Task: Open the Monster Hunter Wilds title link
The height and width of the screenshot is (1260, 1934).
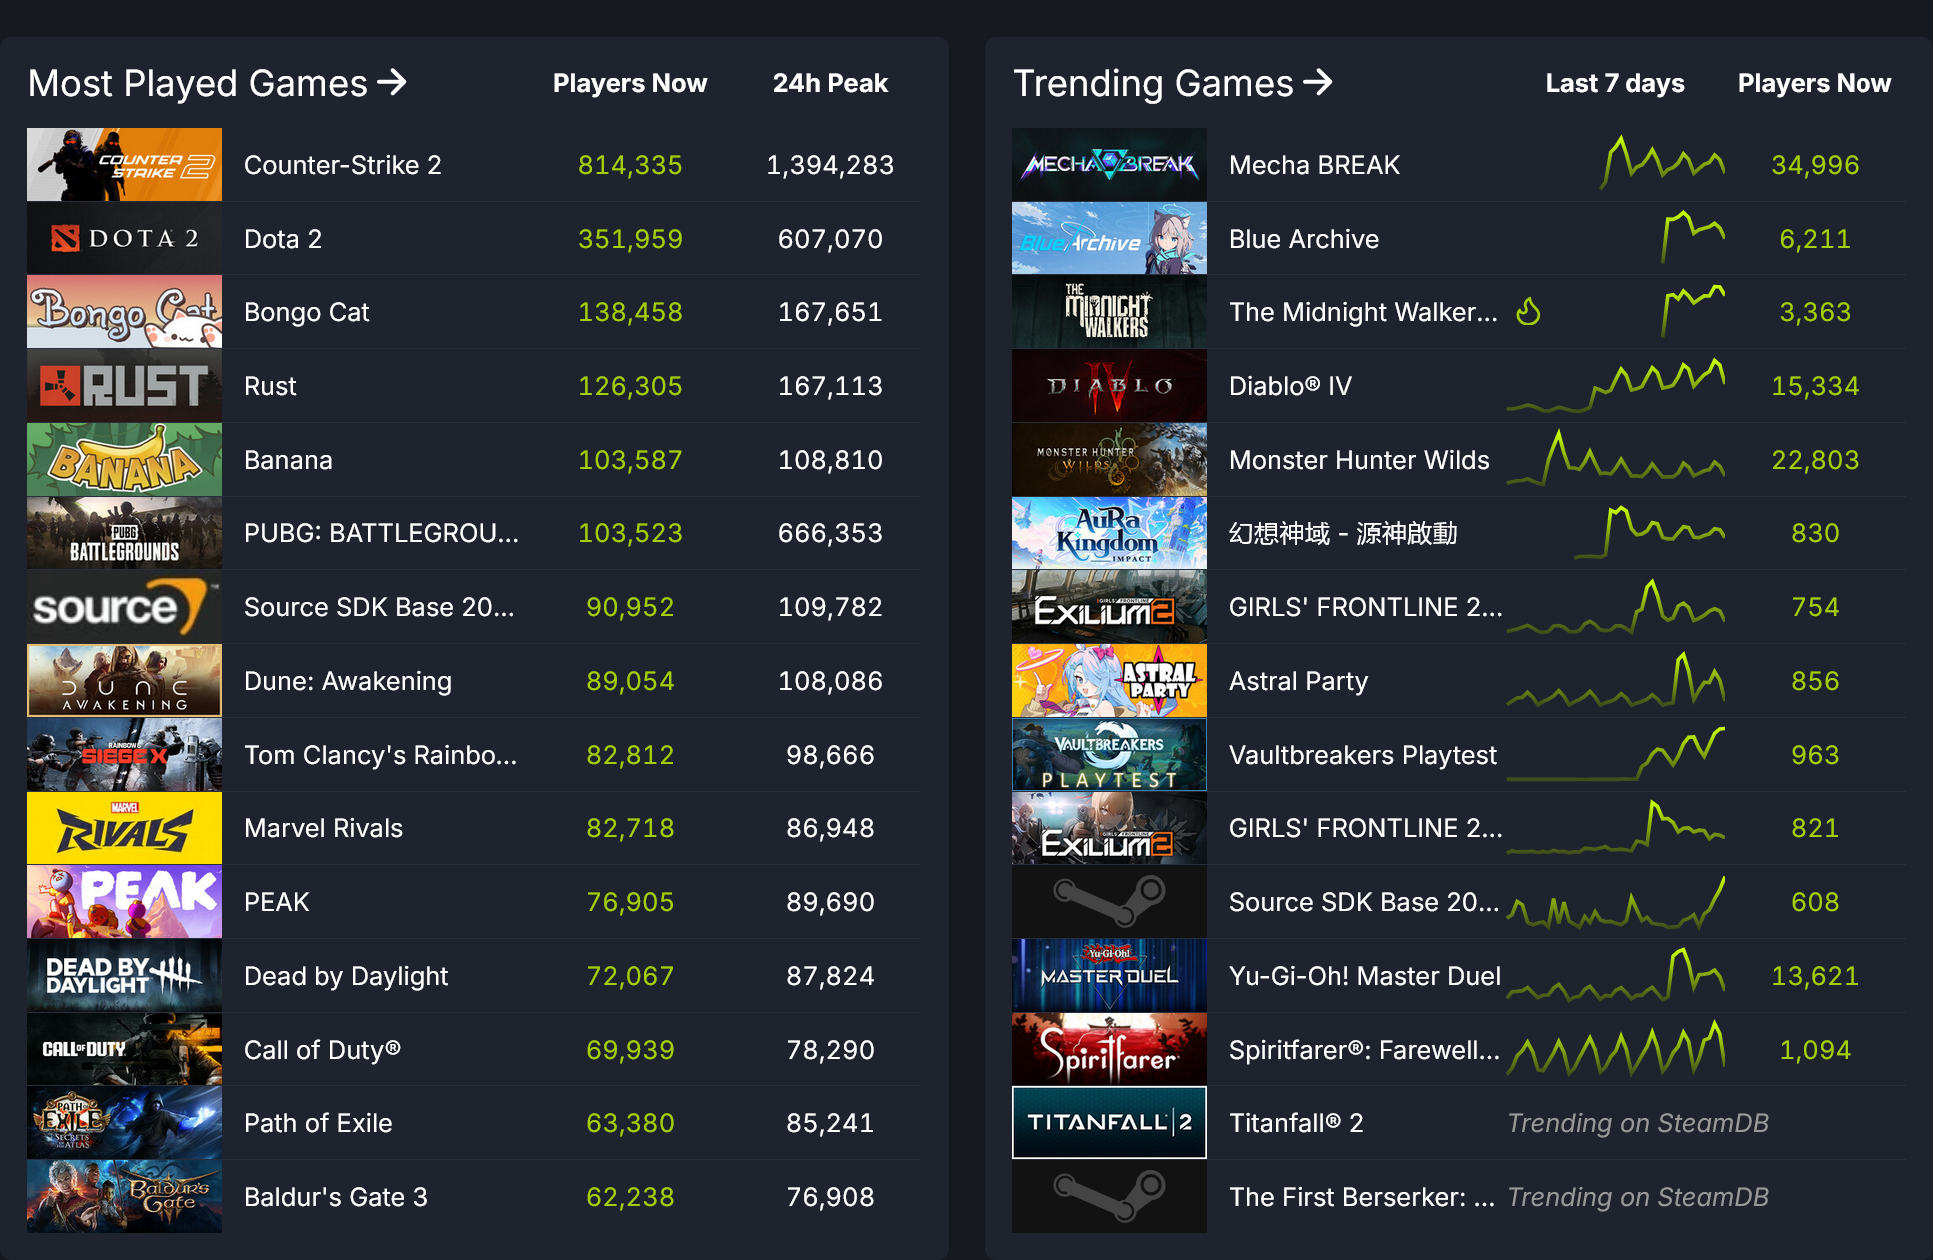Action: 1359,460
